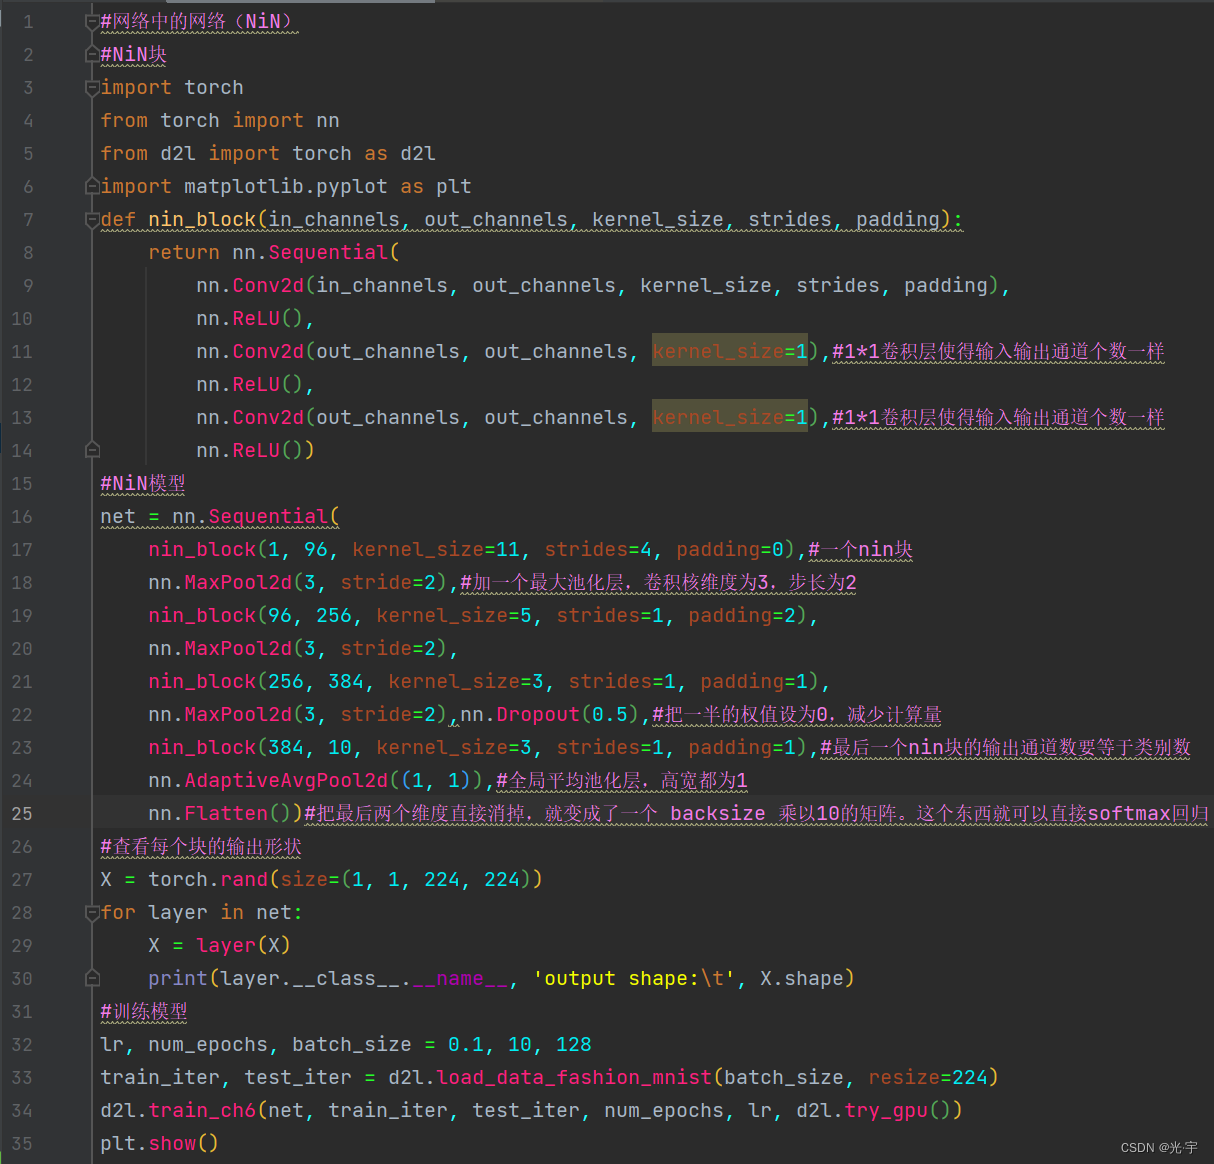The width and height of the screenshot is (1214, 1164).
Task: Fold the import torch statement block
Action: (91, 87)
